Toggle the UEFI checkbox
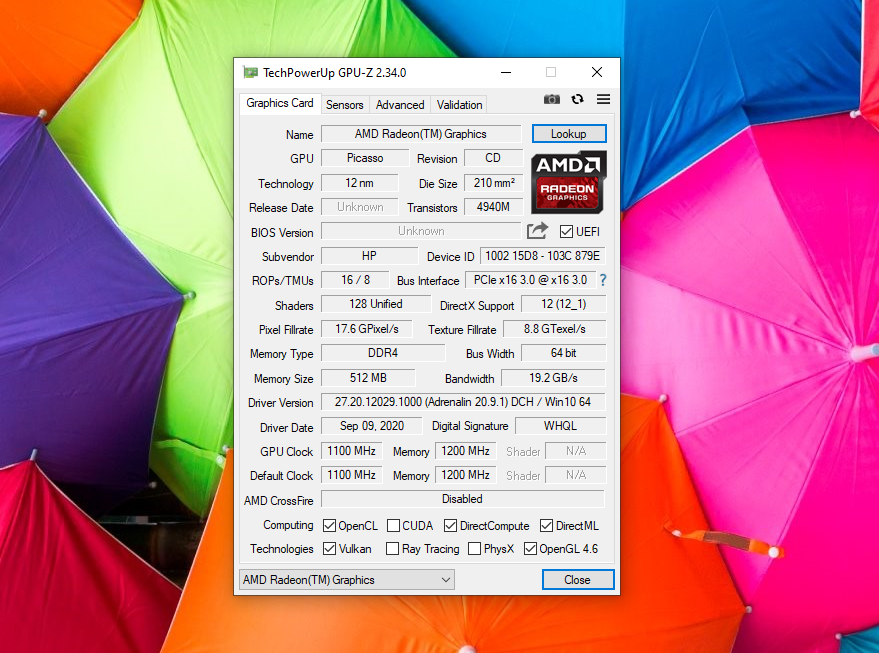 pyautogui.click(x=566, y=231)
